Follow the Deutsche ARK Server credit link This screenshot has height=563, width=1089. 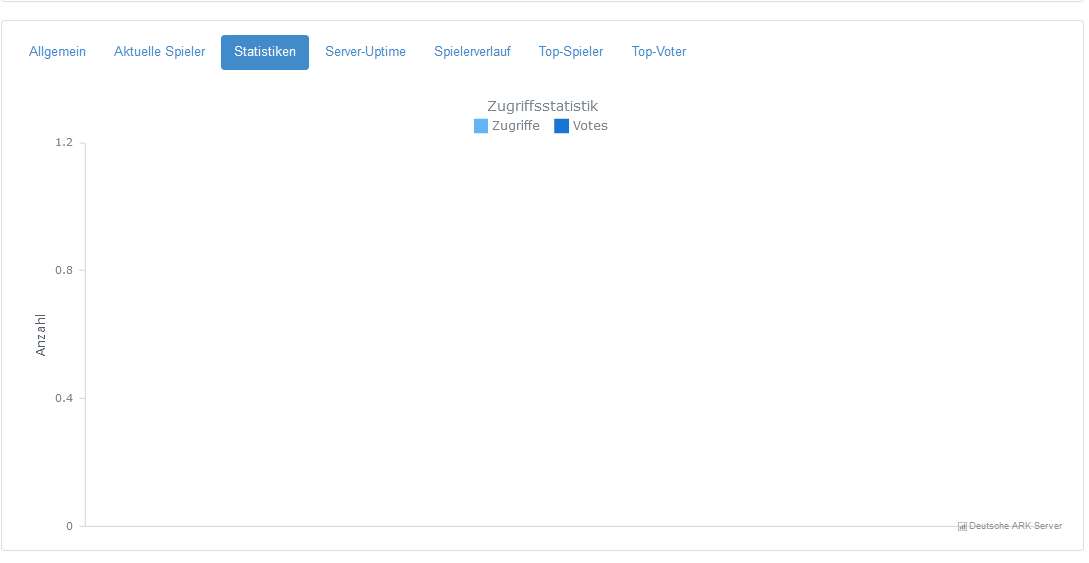tap(1015, 526)
